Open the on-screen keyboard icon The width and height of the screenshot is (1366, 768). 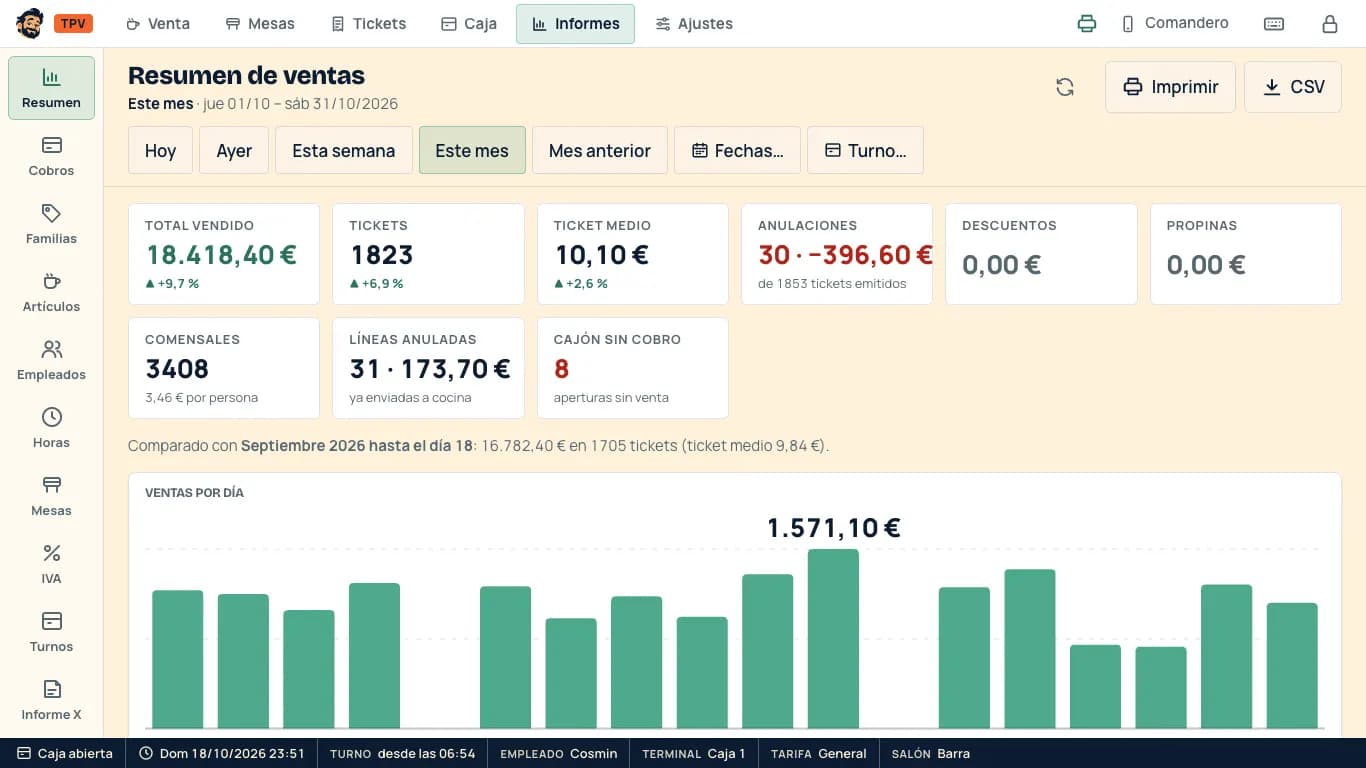tap(1274, 24)
